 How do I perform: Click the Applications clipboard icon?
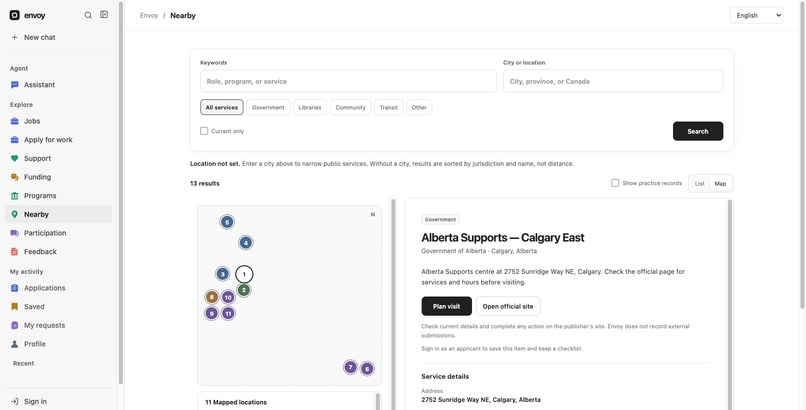click(x=14, y=288)
